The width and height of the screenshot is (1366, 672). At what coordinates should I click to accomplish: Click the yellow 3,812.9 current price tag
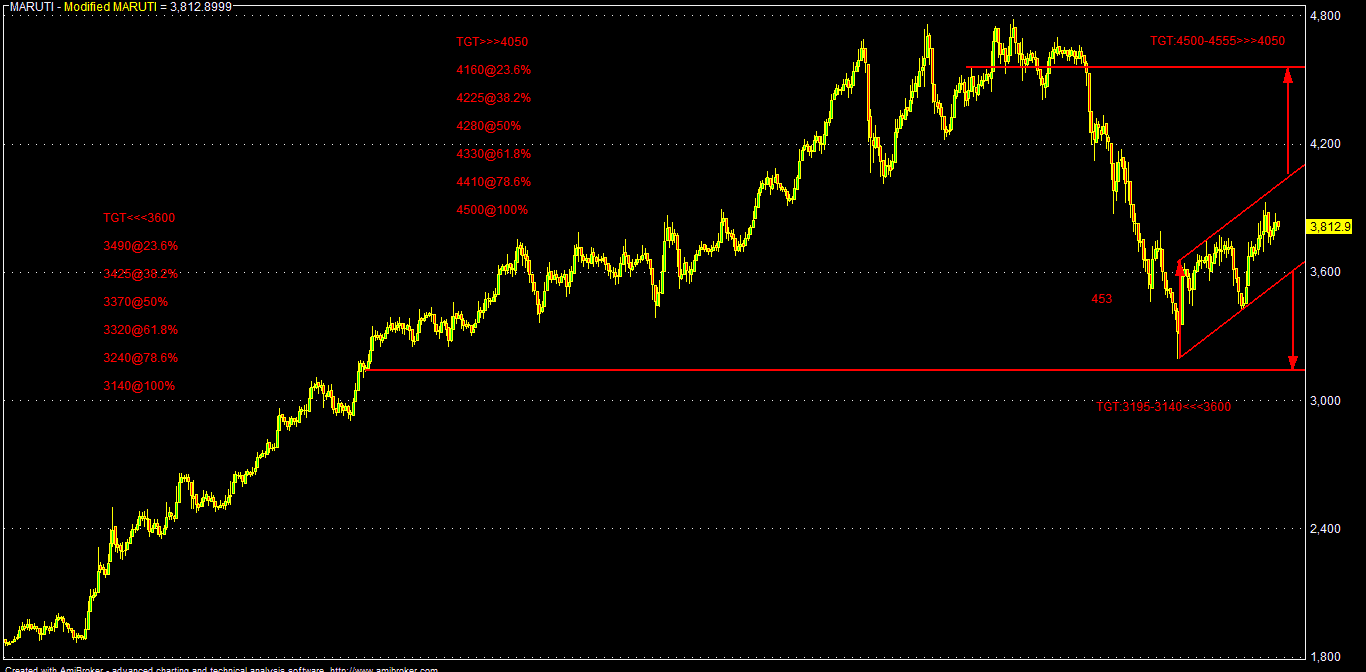pyautogui.click(x=1329, y=226)
